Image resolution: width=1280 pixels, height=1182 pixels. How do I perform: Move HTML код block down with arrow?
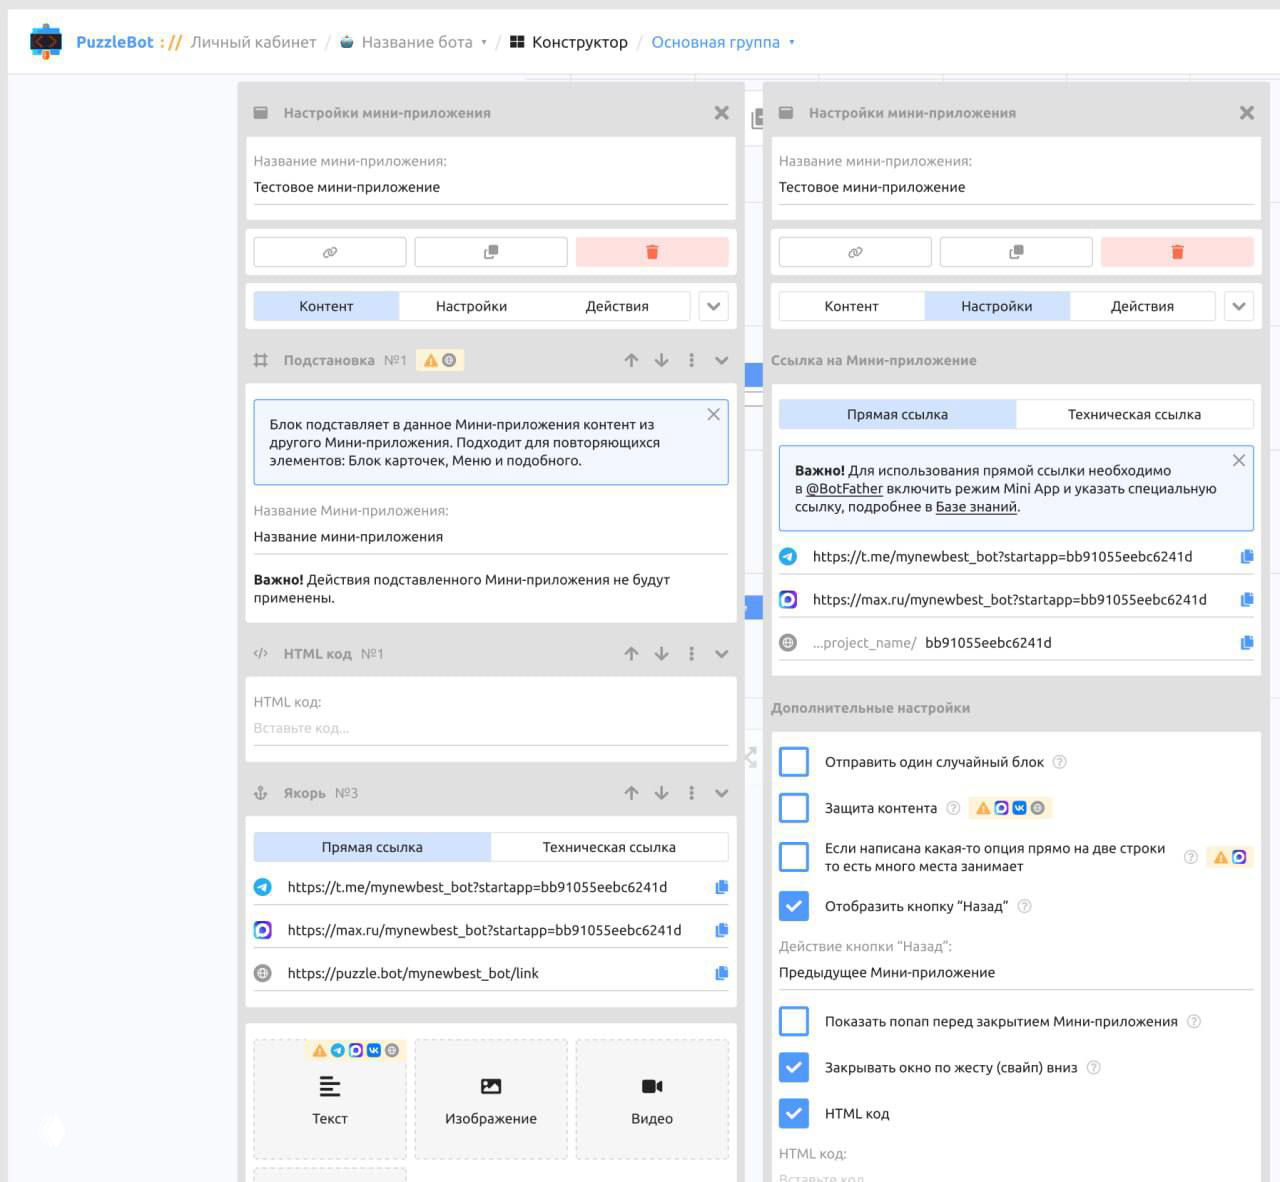pyautogui.click(x=661, y=654)
